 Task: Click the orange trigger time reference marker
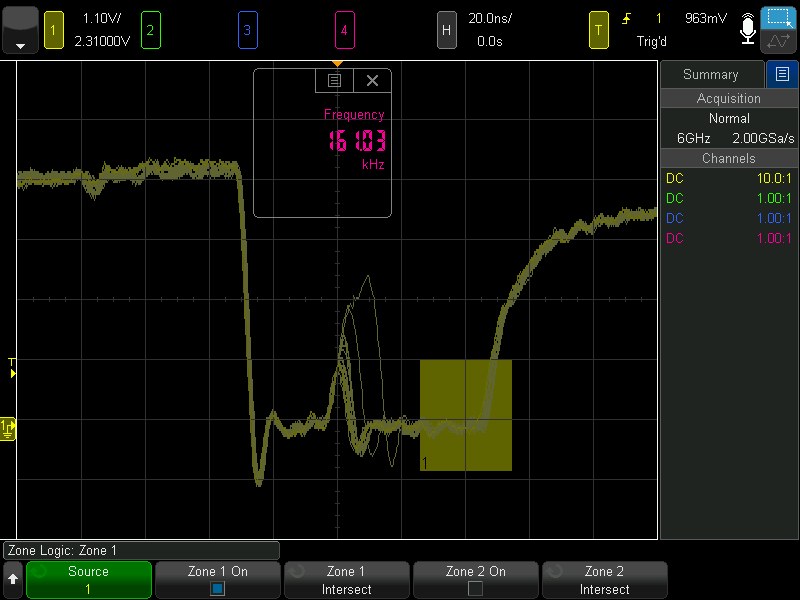pos(337,64)
